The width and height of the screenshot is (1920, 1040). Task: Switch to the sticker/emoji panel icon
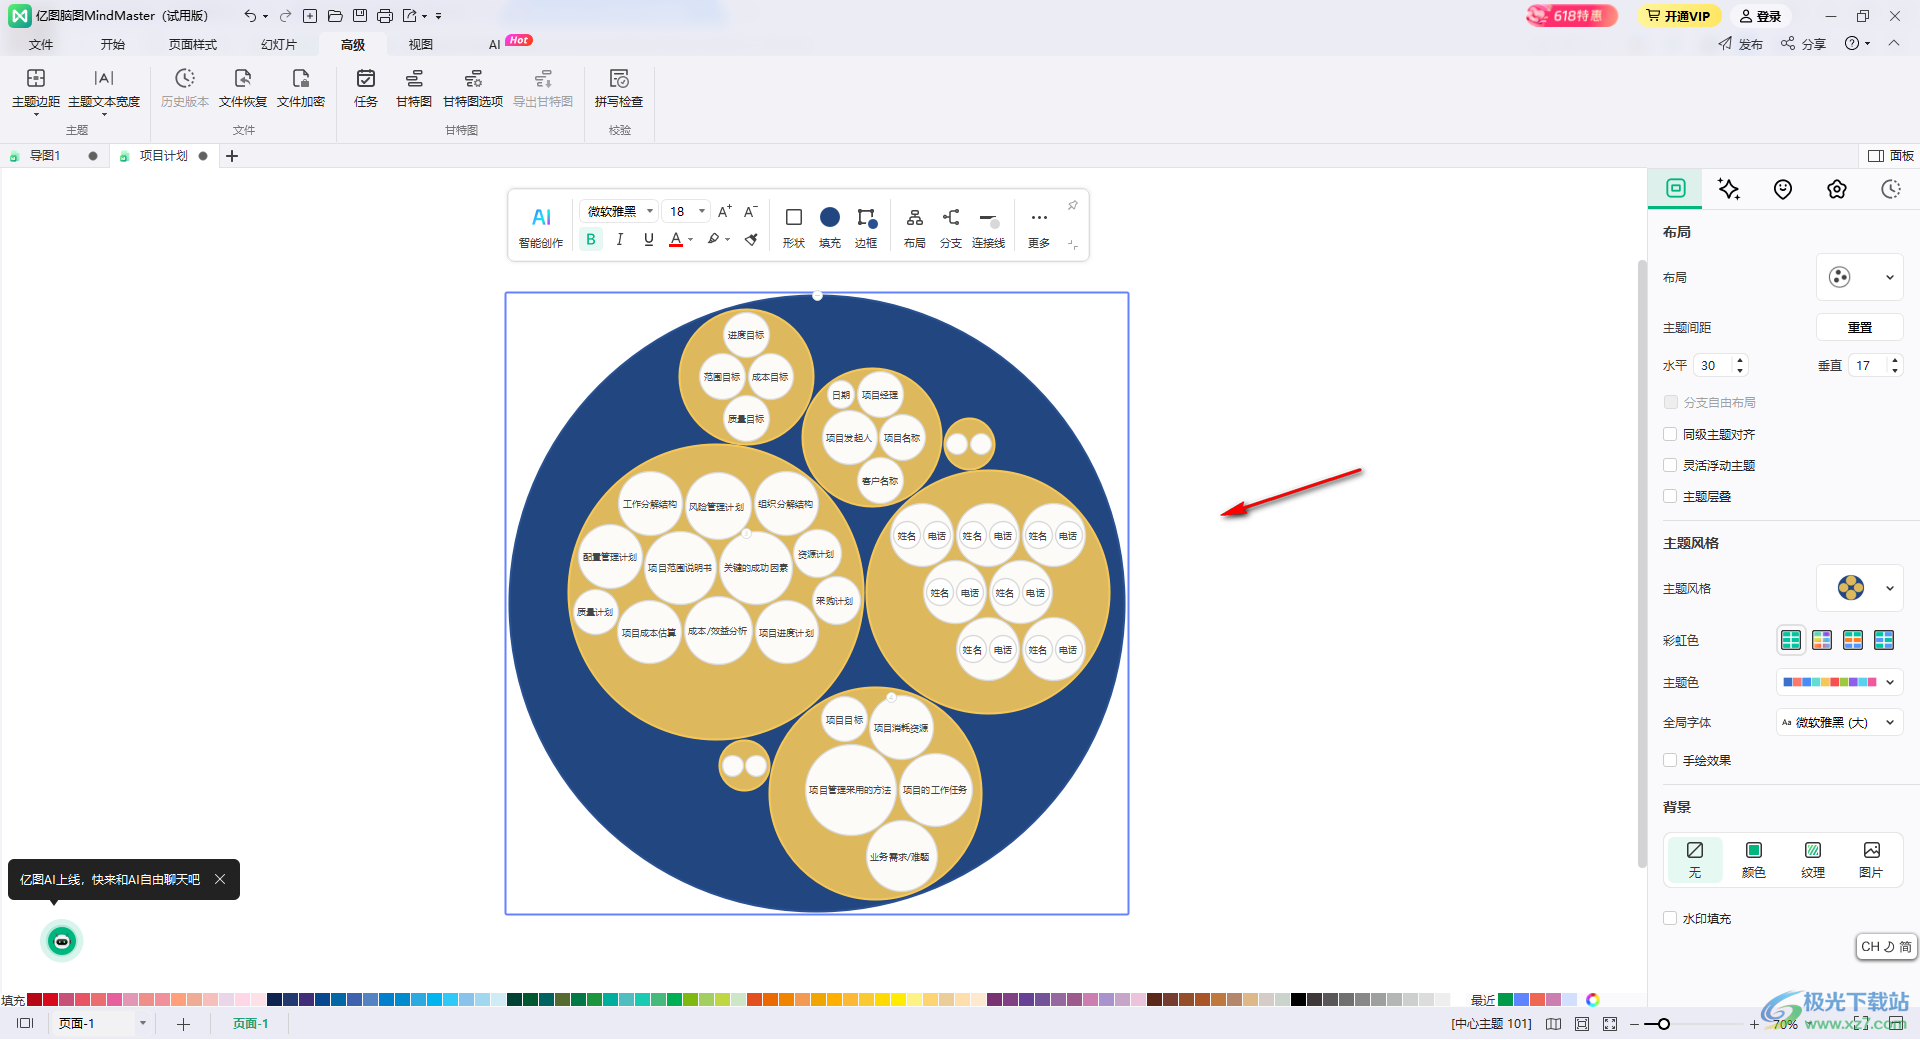tap(1783, 189)
